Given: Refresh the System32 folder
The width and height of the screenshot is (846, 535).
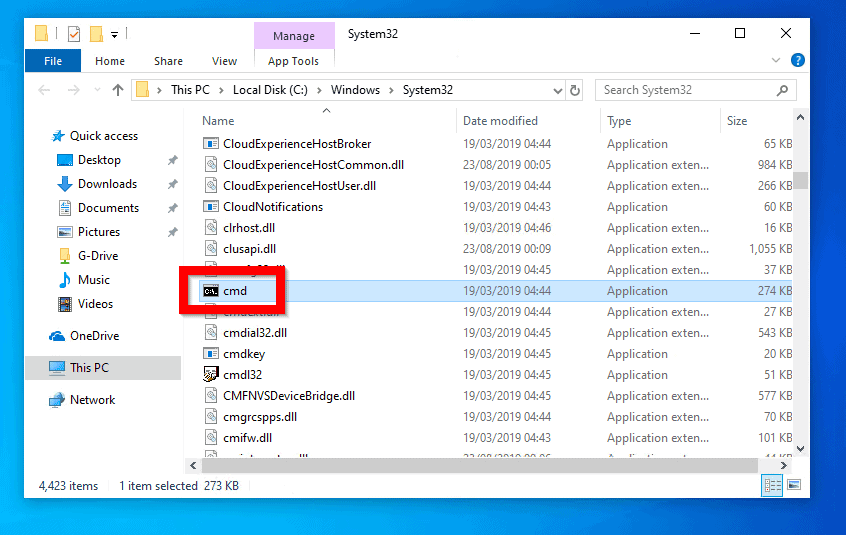Looking at the screenshot, I should point(575,91).
